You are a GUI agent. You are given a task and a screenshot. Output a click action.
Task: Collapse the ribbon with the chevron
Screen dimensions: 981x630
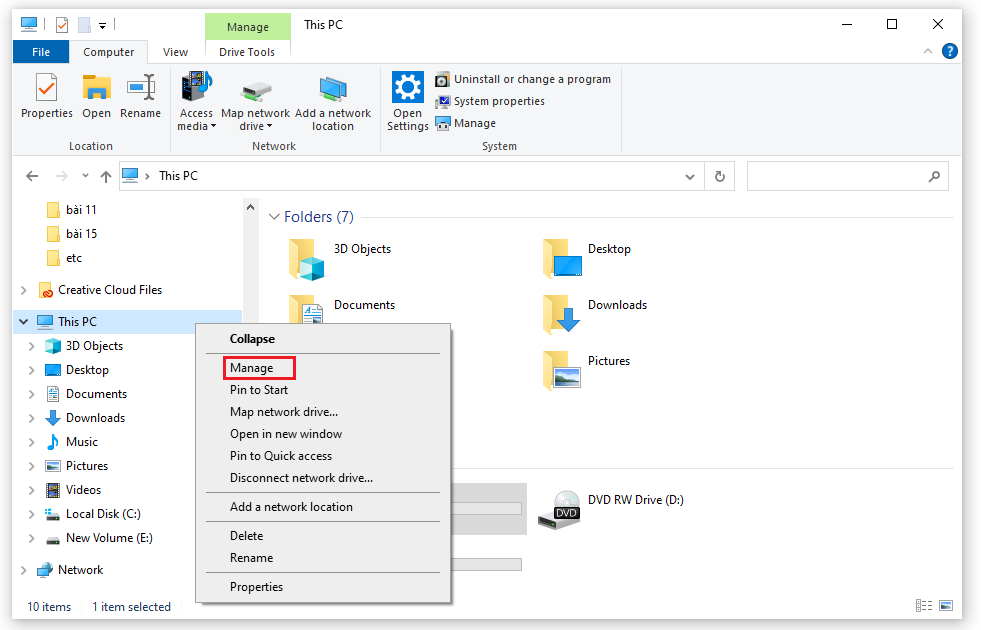click(x=929, y=51)
